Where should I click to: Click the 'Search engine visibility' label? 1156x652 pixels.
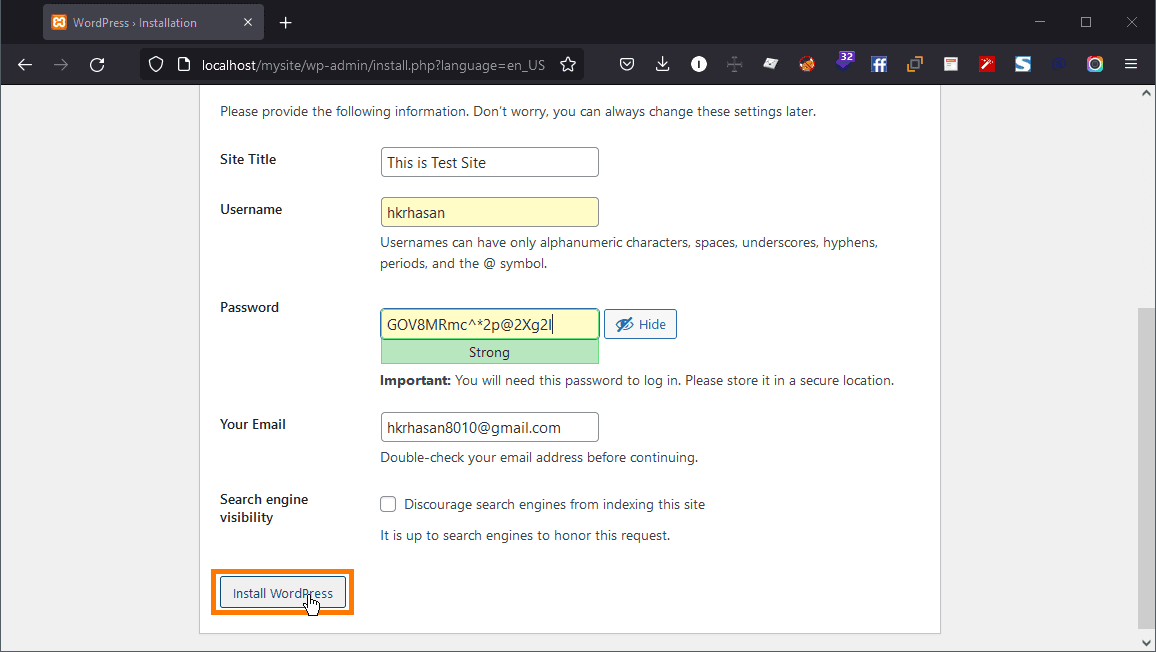pyautogui.click(x=264, y=508)
